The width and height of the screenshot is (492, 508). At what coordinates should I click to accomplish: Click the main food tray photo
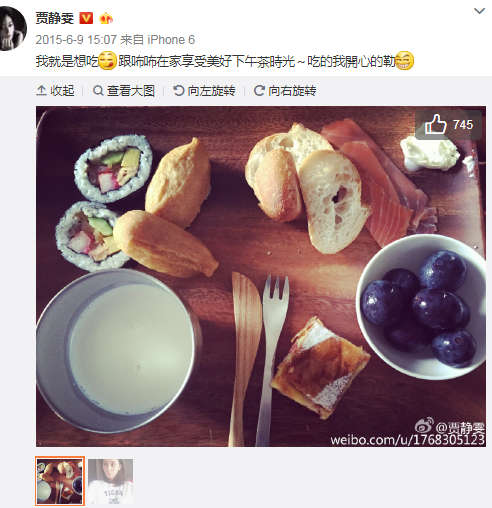[261, 277]
